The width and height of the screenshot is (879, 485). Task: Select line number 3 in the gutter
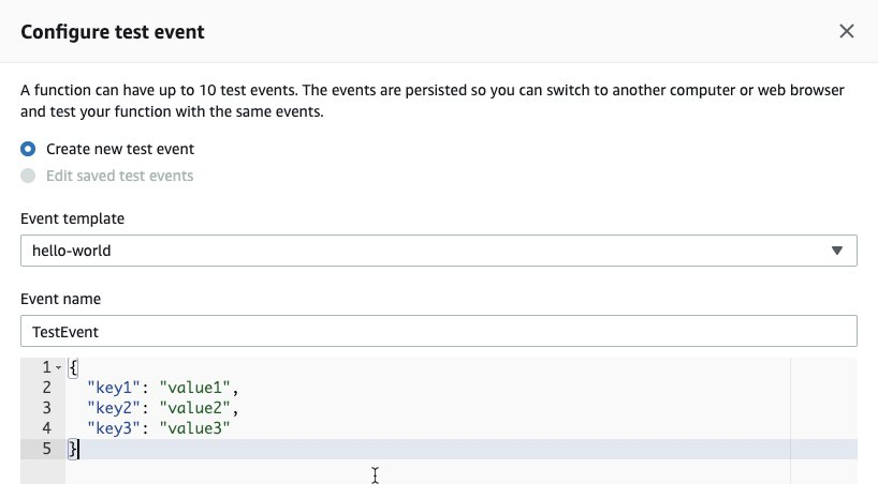click(46, 408)
